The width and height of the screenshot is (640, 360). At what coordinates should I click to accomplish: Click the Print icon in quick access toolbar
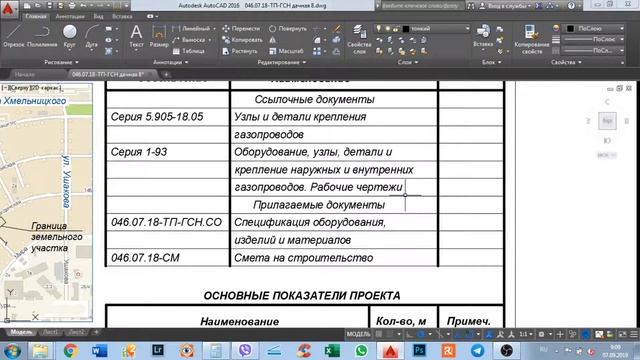(72, 6)
